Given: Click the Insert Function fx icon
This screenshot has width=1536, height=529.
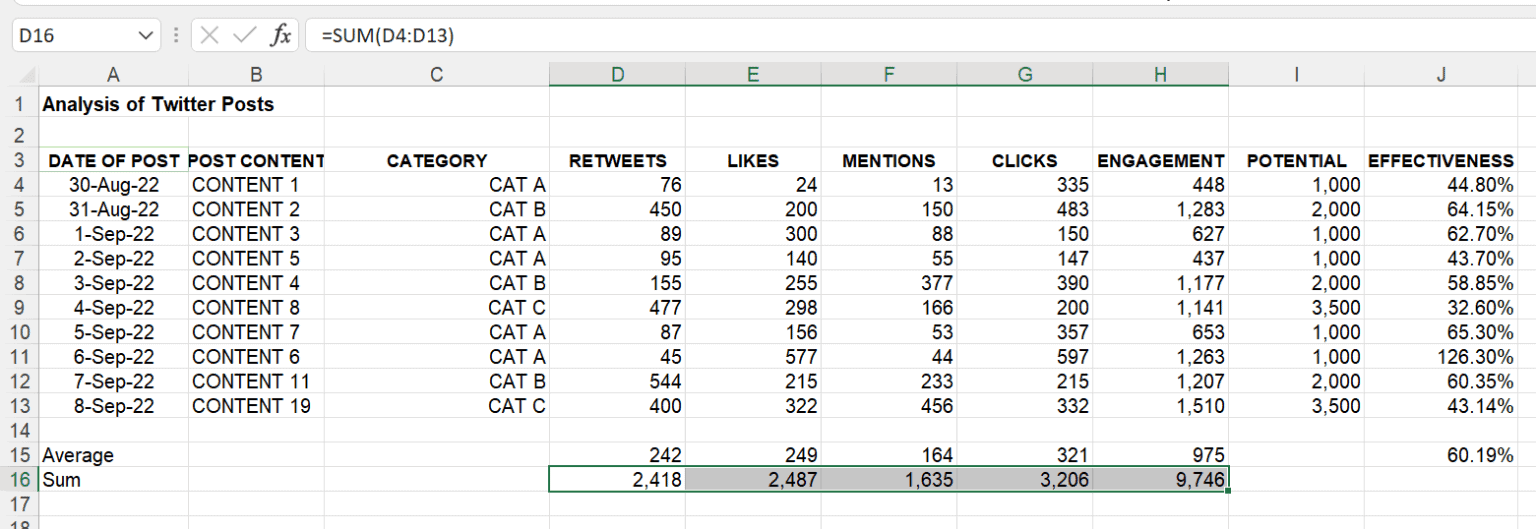Looking at the screenshot, I should coord(280,36).
